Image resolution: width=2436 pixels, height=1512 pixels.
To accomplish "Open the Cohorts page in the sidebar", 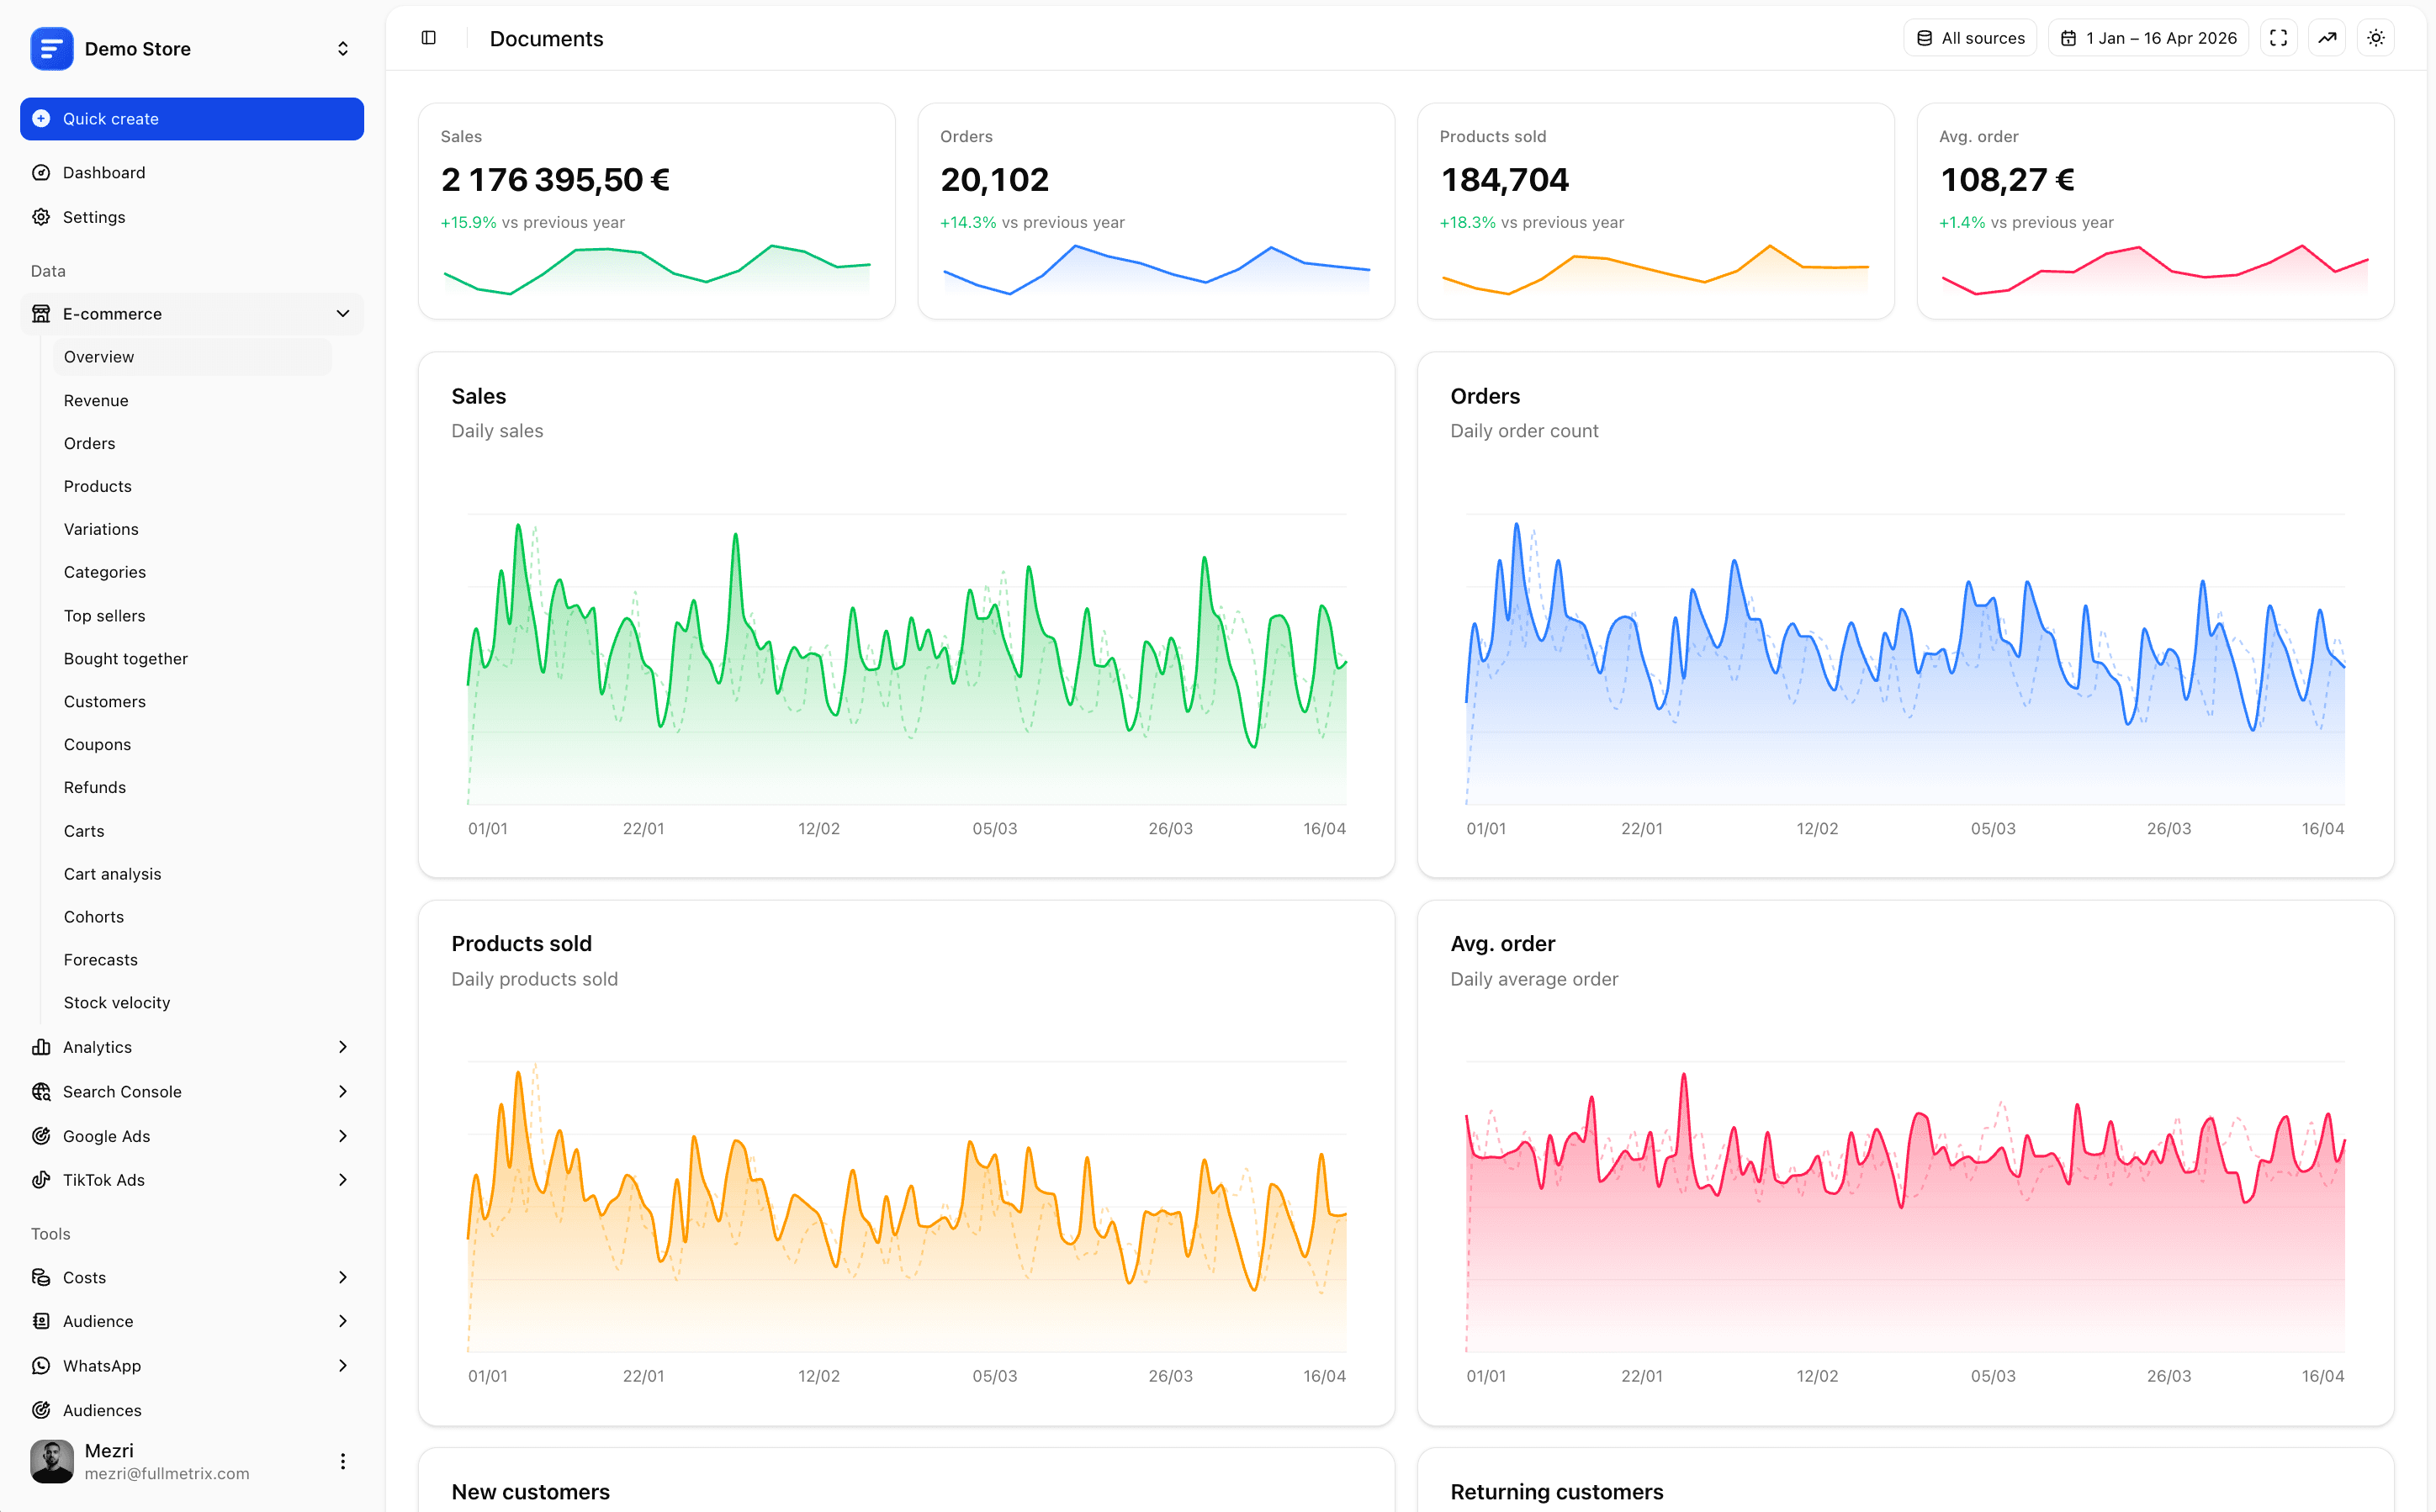I will 93,916.
